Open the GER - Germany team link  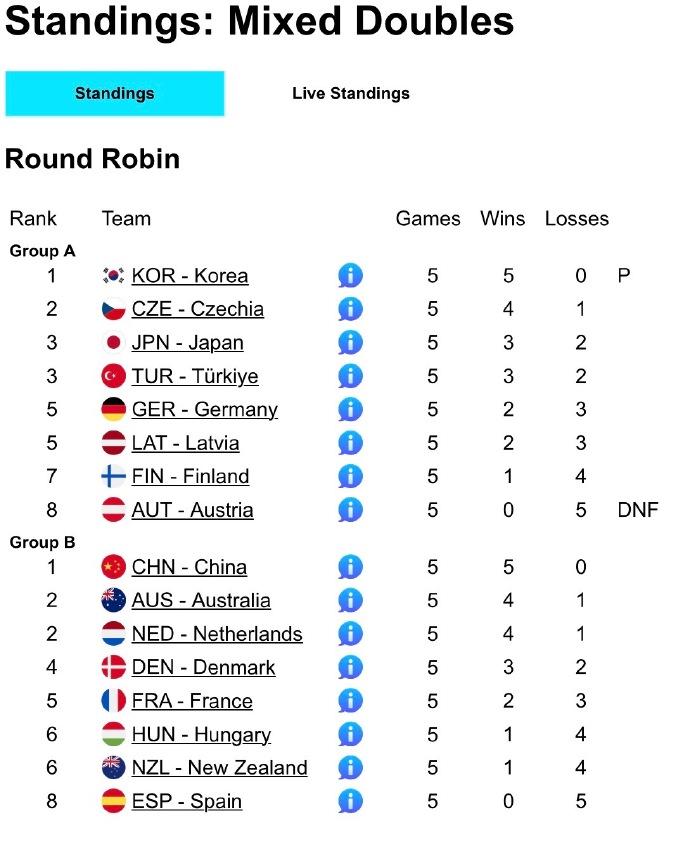[204, 410]
